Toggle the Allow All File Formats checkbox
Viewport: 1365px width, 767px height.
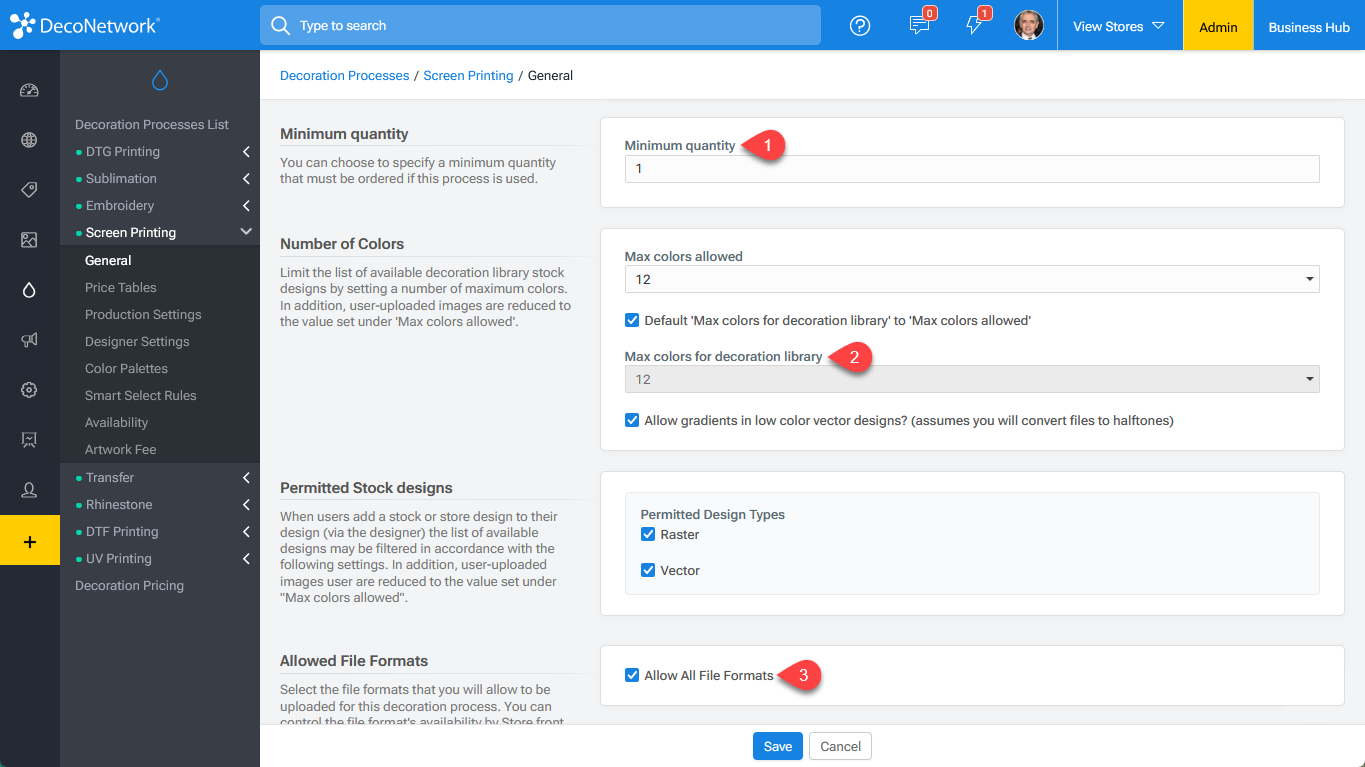[632, 676]
